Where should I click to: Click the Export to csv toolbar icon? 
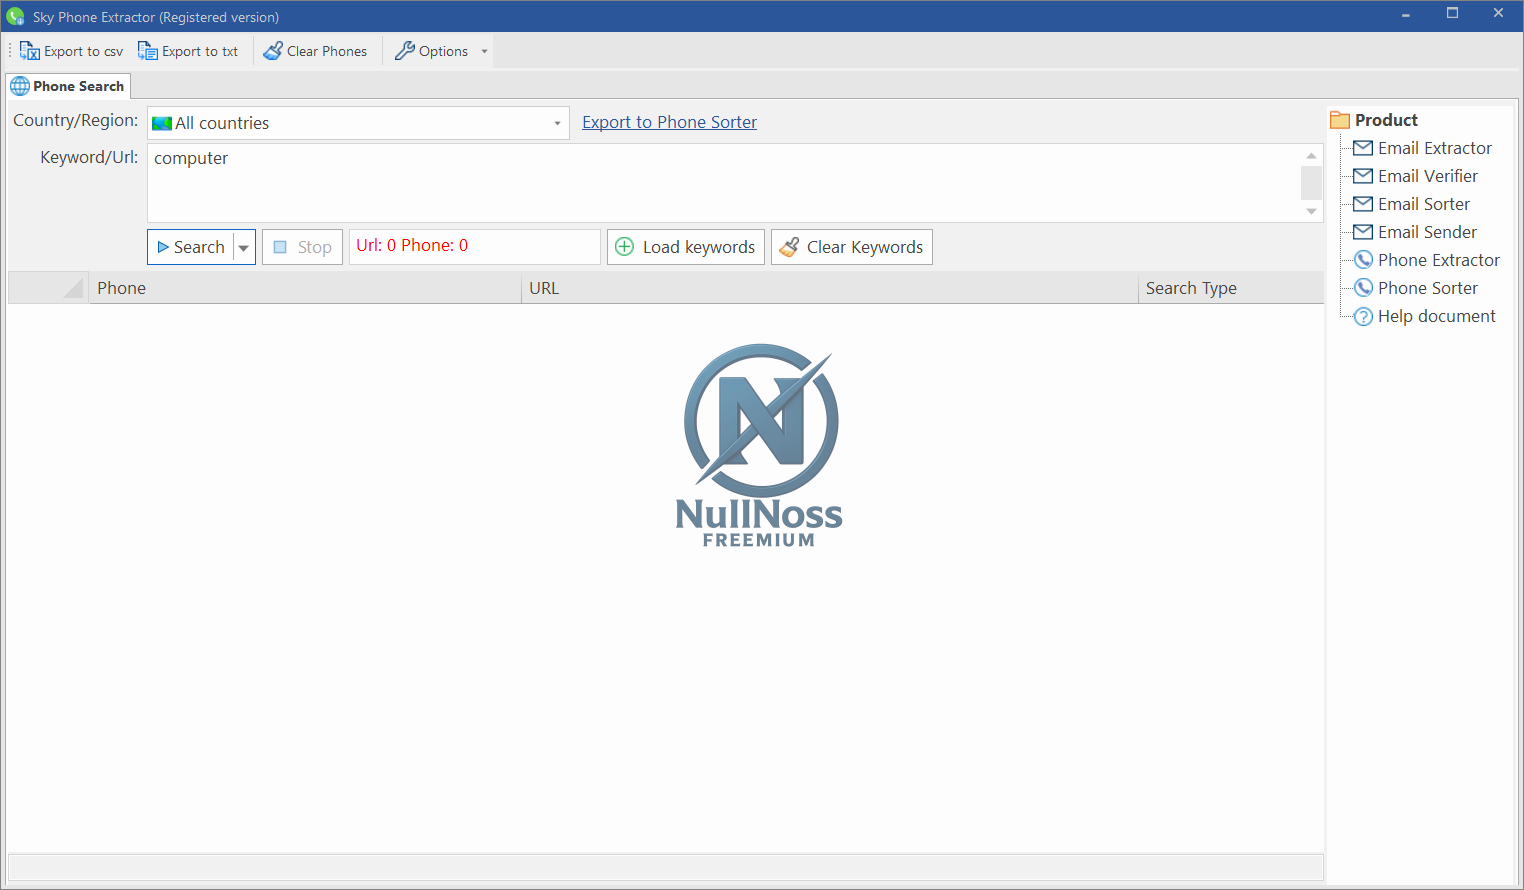(30, 51)
